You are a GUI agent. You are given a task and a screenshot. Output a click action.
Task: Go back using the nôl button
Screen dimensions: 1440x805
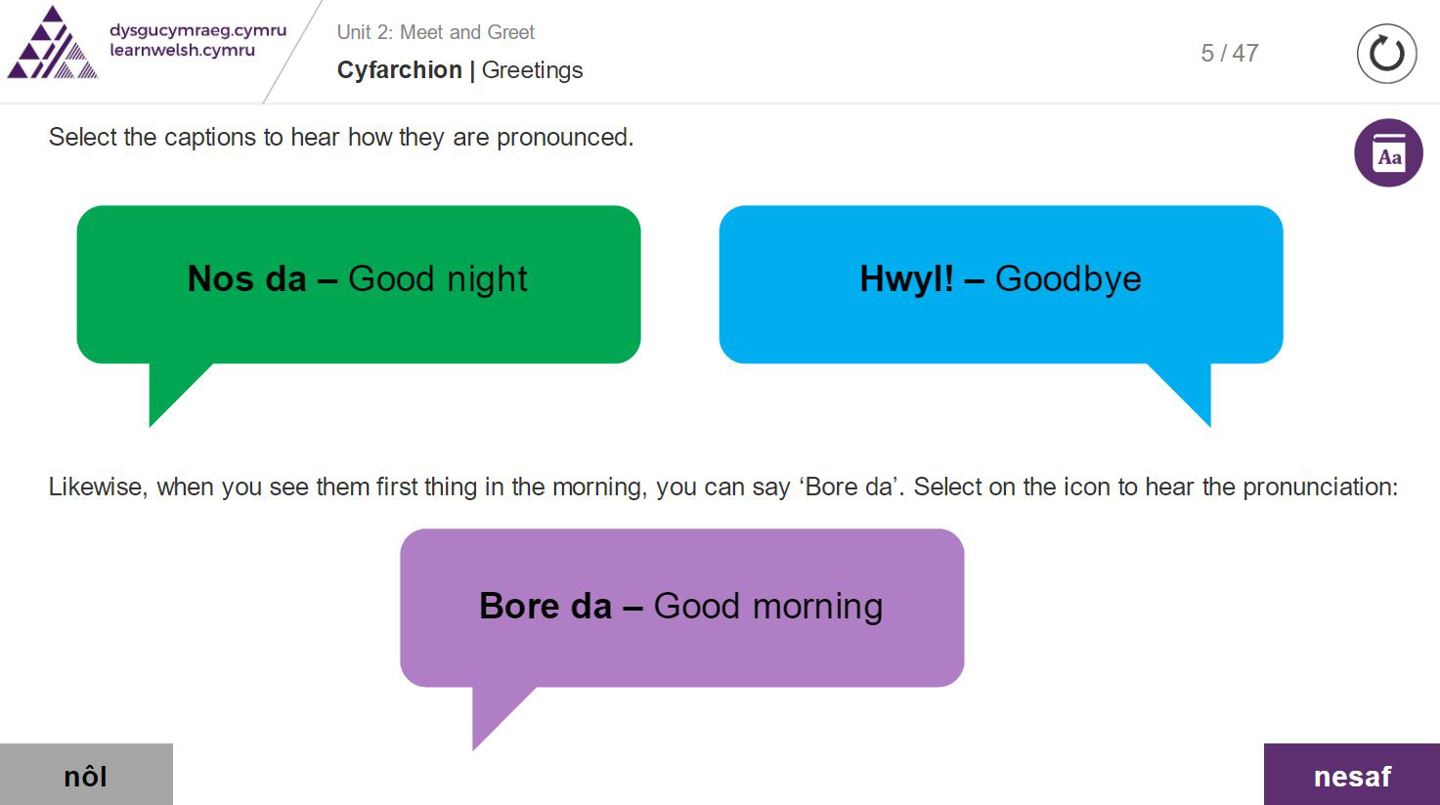86,775
